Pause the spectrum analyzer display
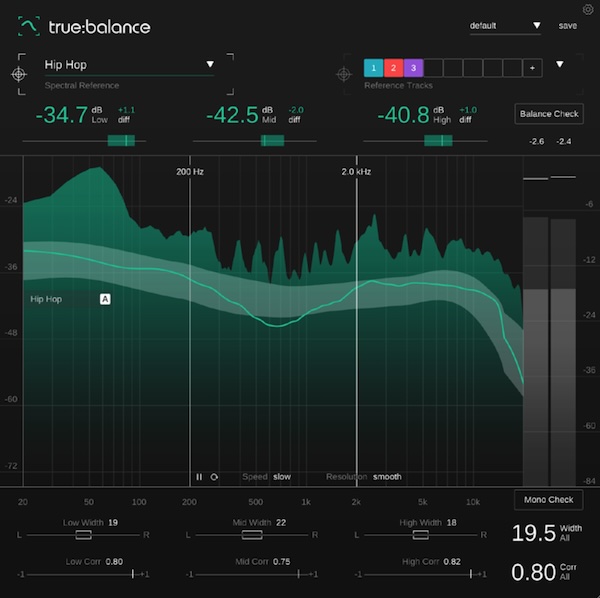Viewport: 600px width, 598px height. pos(199,477)
